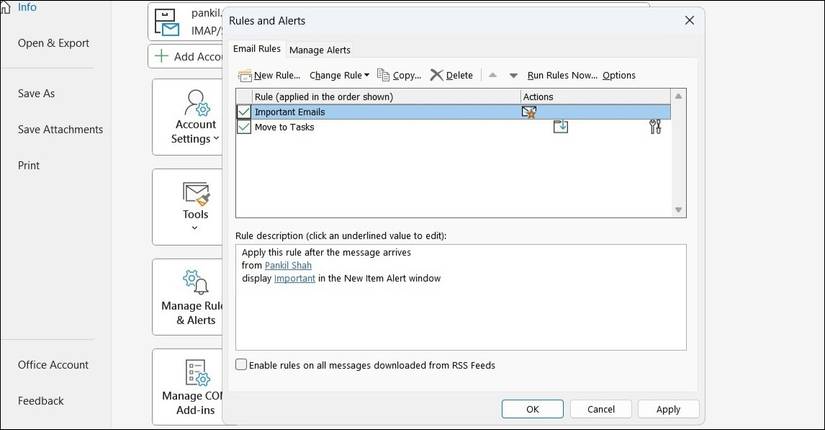Click the Run Rules Now button
Screen dimensions: 825x430
pyautogui.click(x=561, y=75)
